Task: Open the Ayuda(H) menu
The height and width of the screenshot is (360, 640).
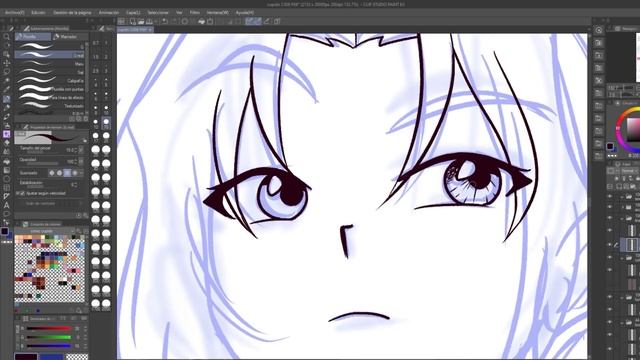Action: point(244,13)
